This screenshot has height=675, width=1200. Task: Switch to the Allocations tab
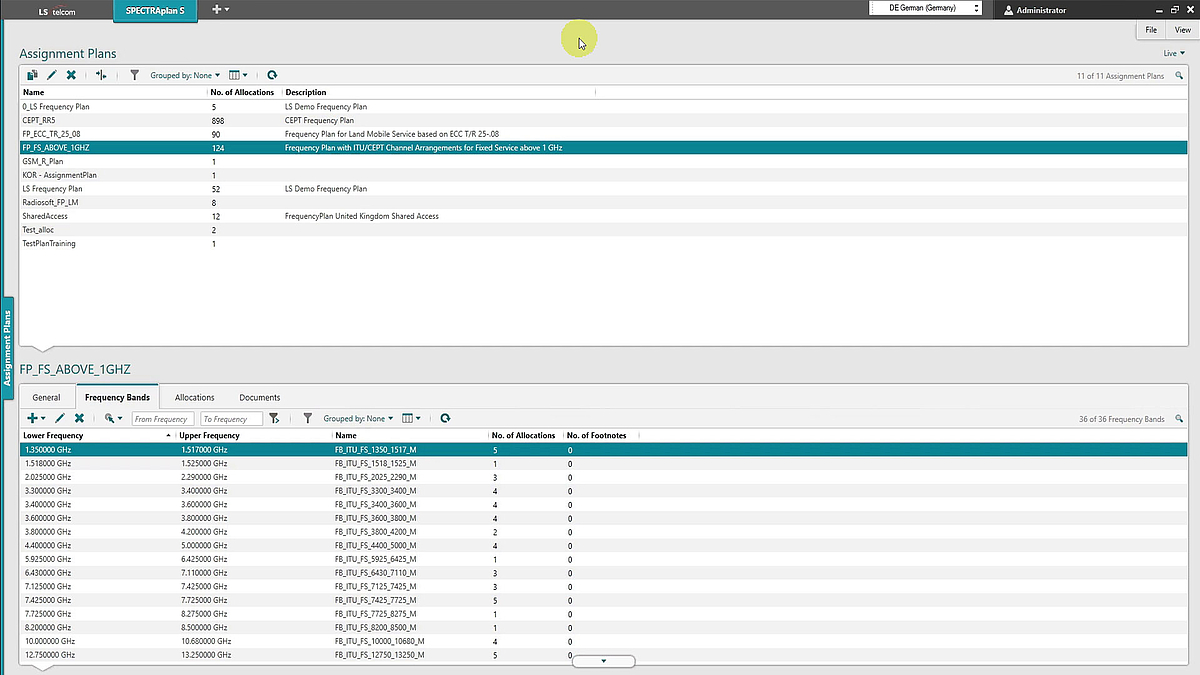[x=194, y=397]
